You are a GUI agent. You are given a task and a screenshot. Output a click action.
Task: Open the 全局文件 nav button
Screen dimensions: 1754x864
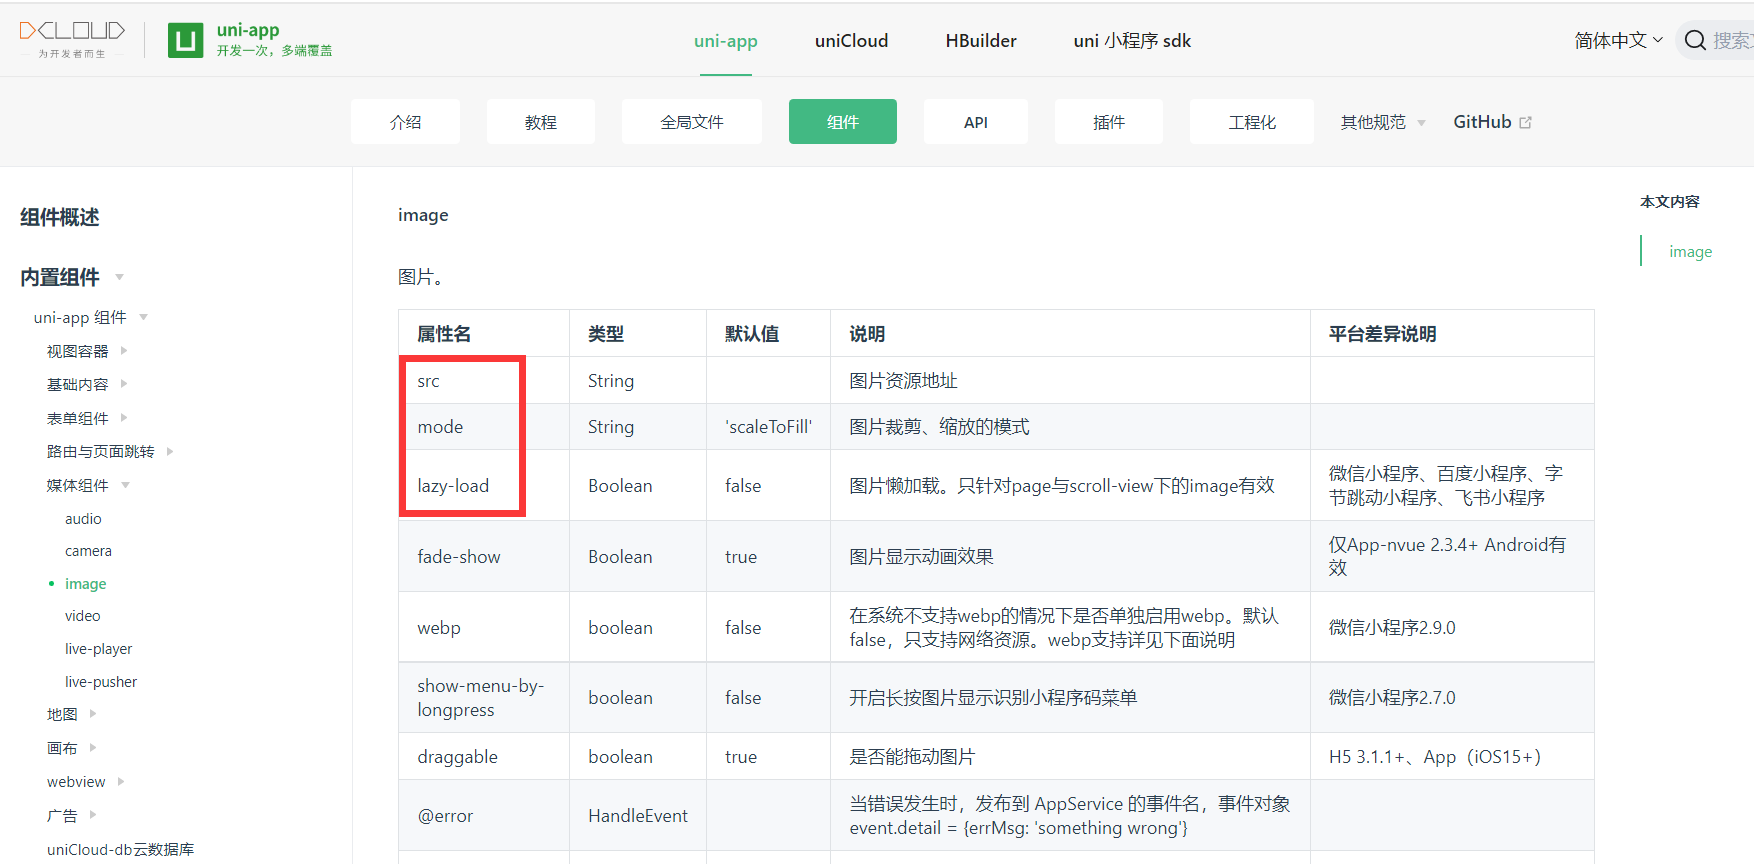tap(692, 122)
